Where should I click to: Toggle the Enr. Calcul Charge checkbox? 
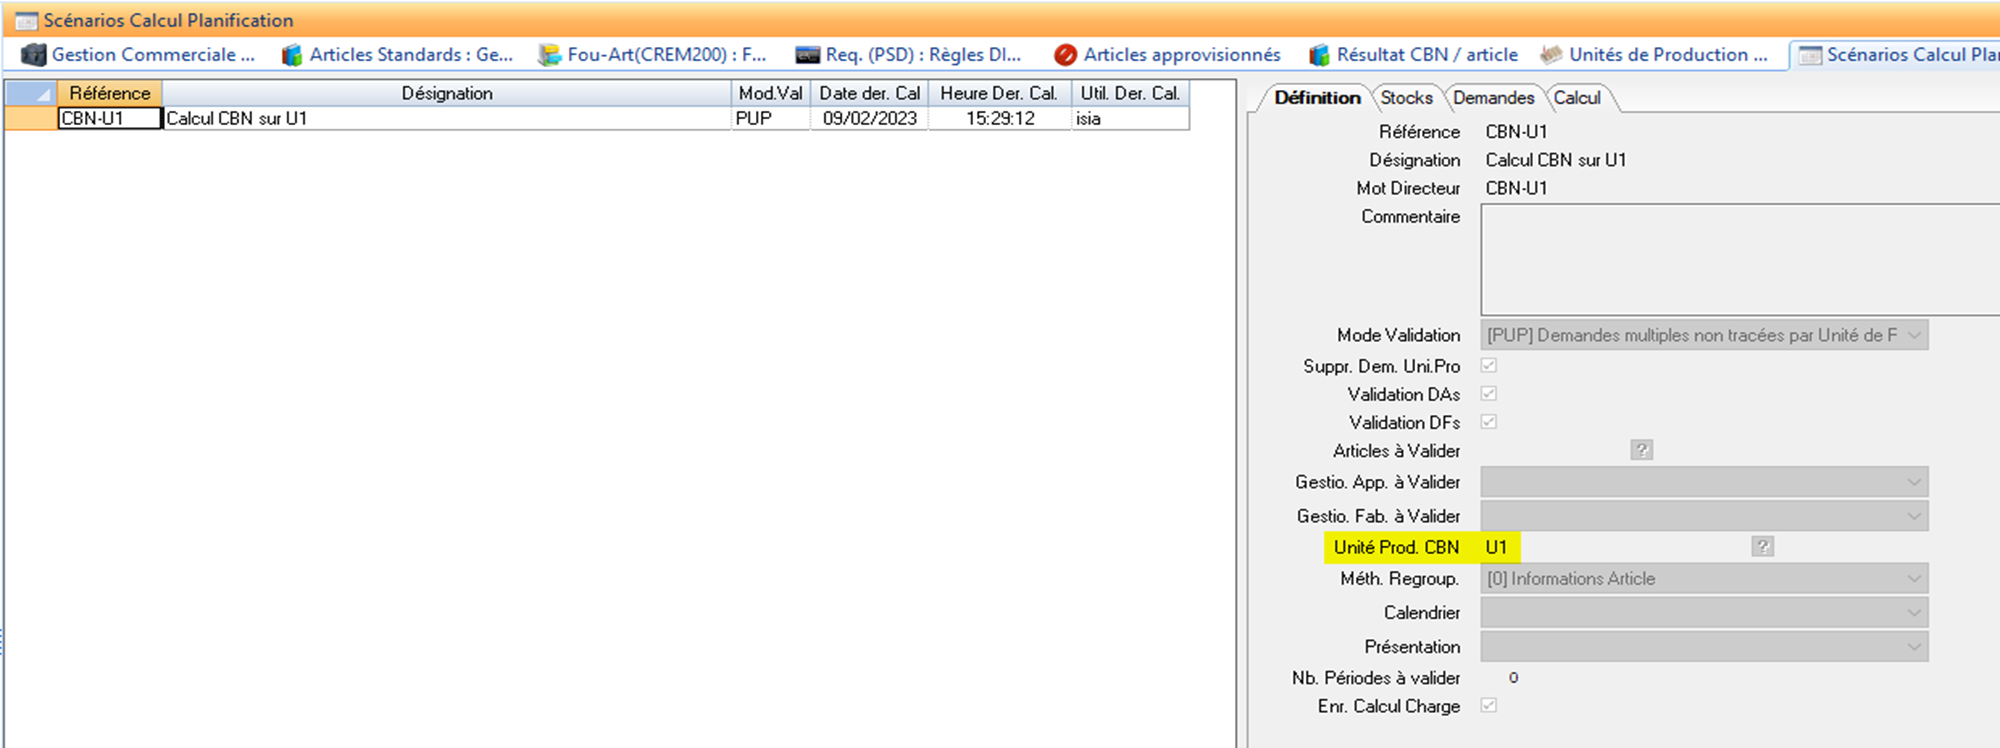[x=1489, y=706]
